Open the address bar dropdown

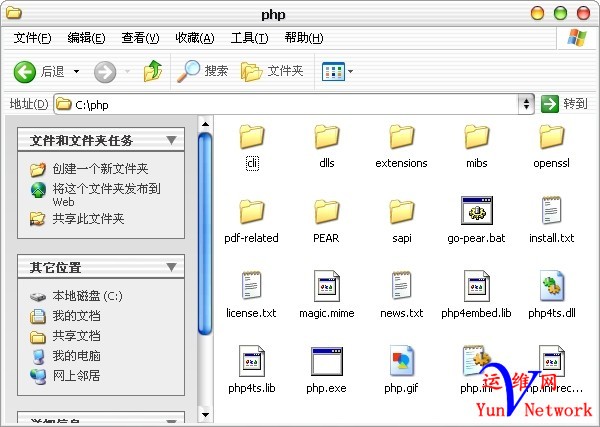527,104
